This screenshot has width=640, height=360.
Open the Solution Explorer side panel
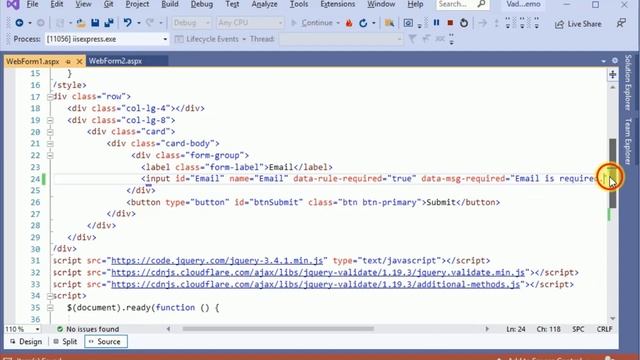click(628, 82)
